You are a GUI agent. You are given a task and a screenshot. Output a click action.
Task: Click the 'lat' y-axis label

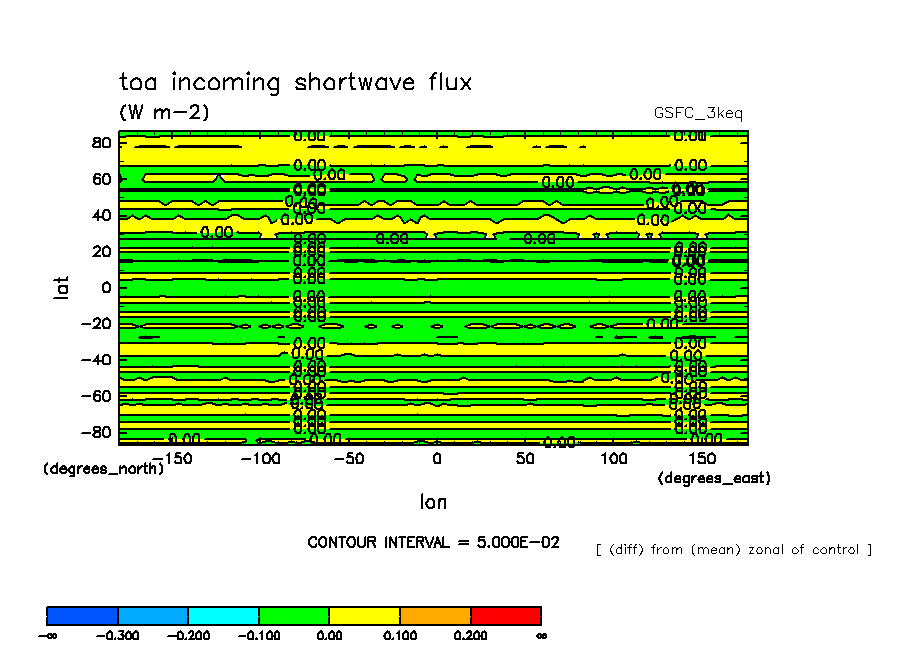(x=61, y=287)
